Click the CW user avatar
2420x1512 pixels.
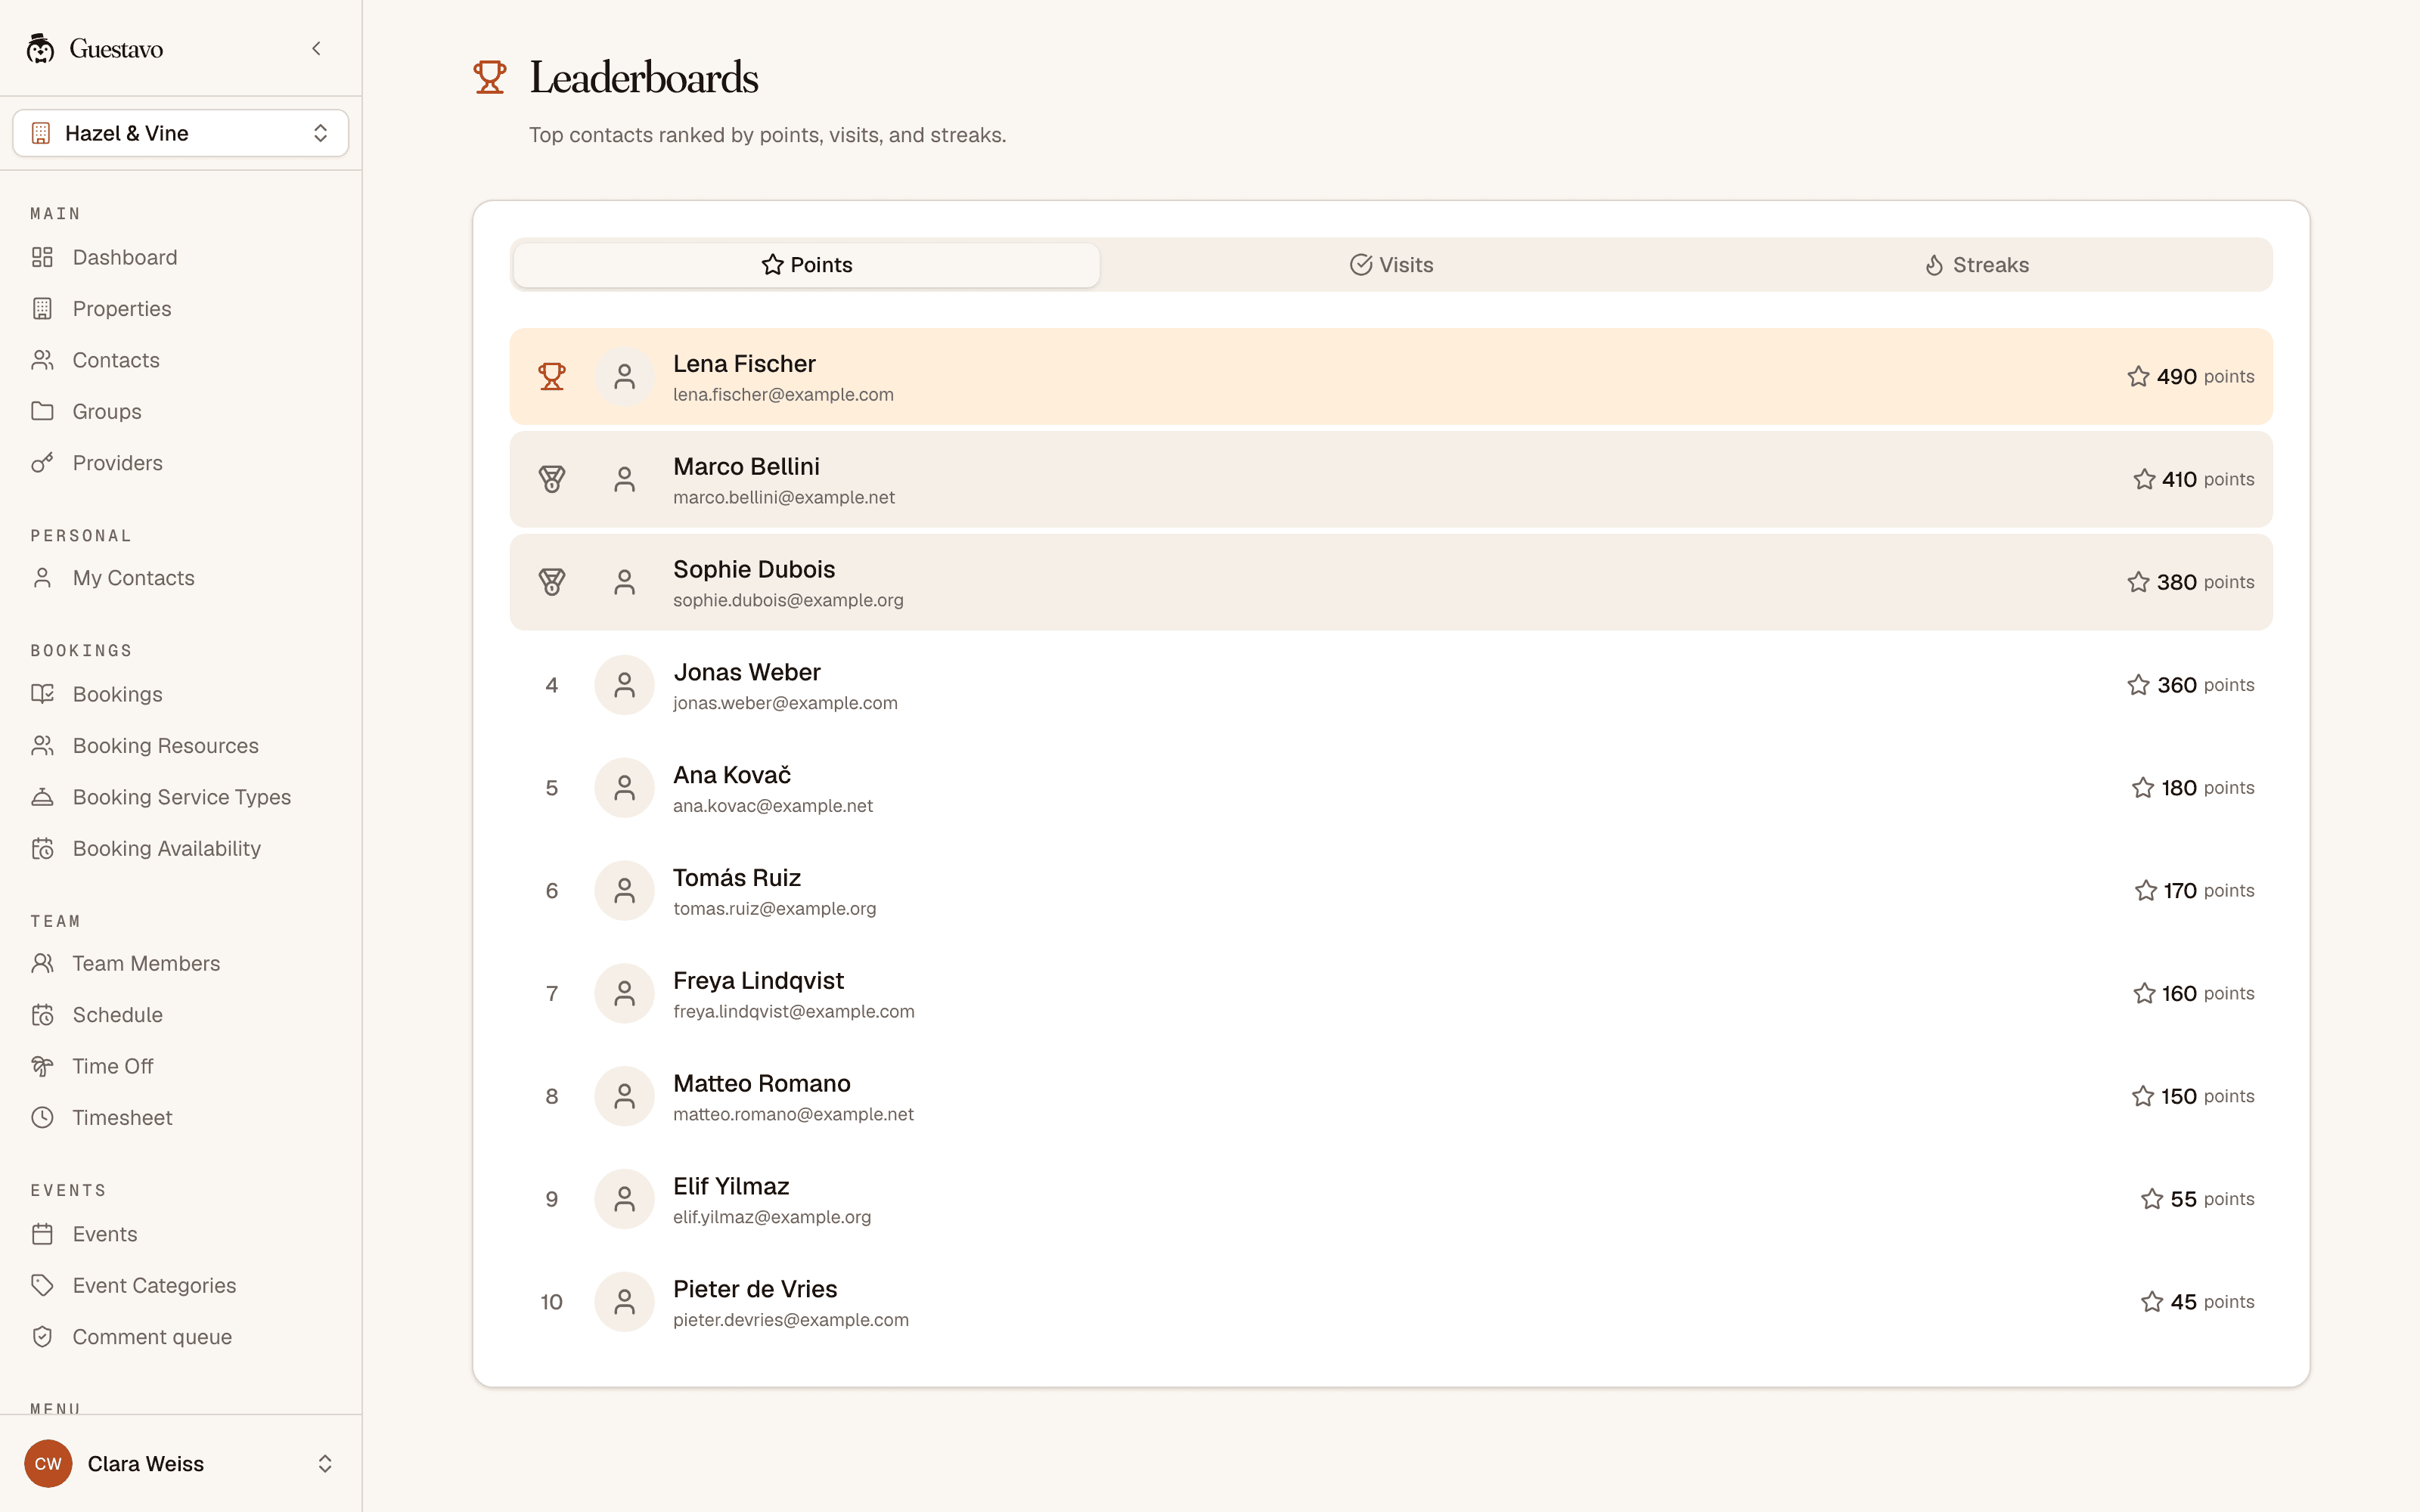click(x=48, y=1463)
